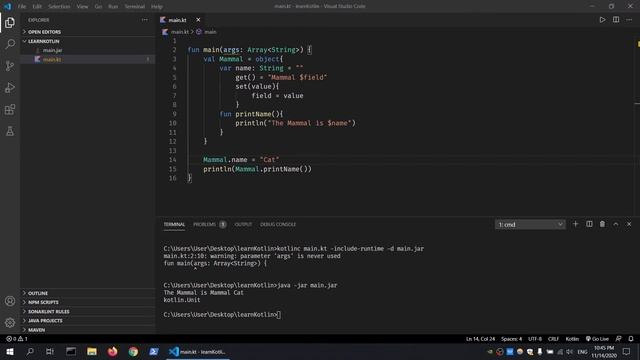The width and height of the screenshot is (640, 360).
Task: Open the Selection menu
Action: 59,7
